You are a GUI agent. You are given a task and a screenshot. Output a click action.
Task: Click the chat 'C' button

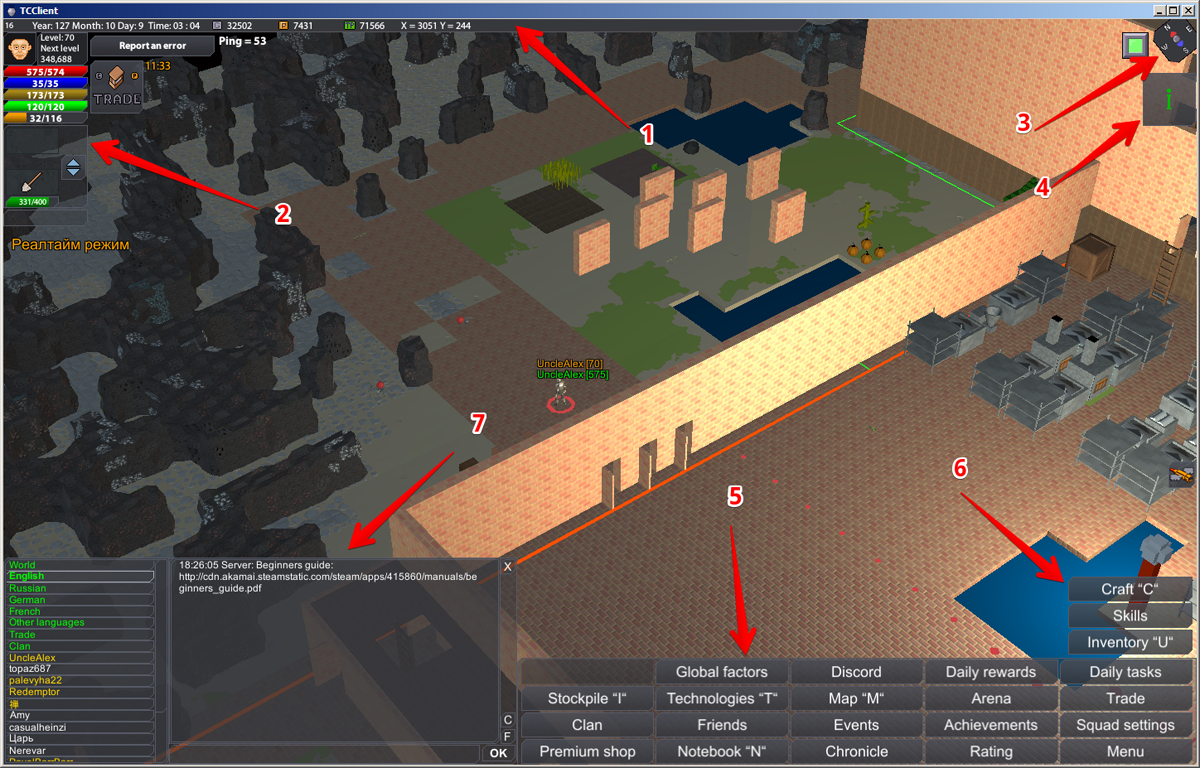pyautogui.click(x=508, y=720)
